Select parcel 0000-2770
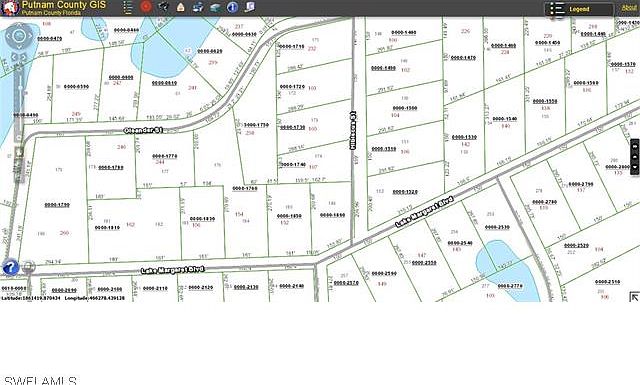The image size is (640, 385). [510, 286]
